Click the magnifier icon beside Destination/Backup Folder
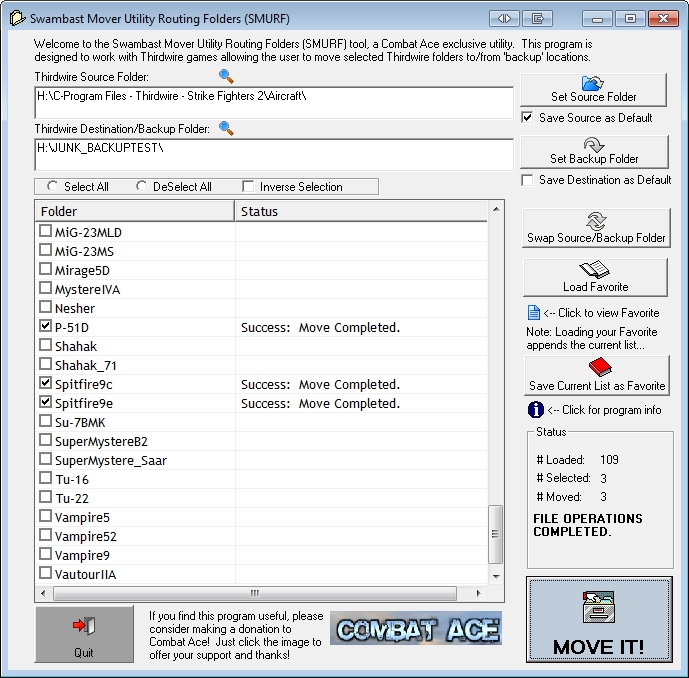Image resolution: width=689 pixels, height=678 pixels. pyautogui.click(x=226, y=128)
